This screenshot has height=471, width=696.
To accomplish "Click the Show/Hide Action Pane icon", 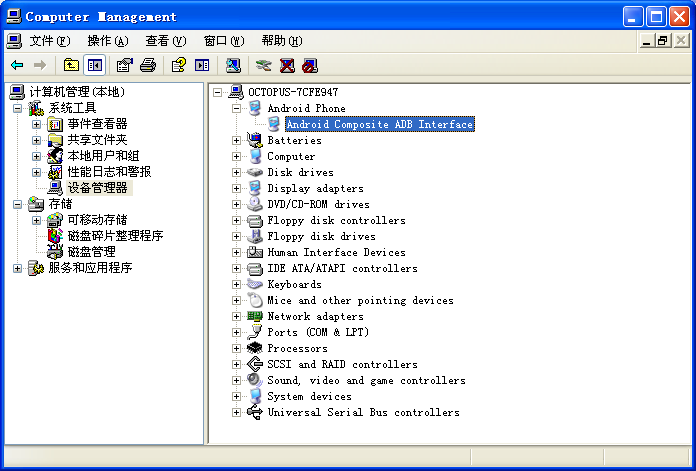I will coord(202,66).
